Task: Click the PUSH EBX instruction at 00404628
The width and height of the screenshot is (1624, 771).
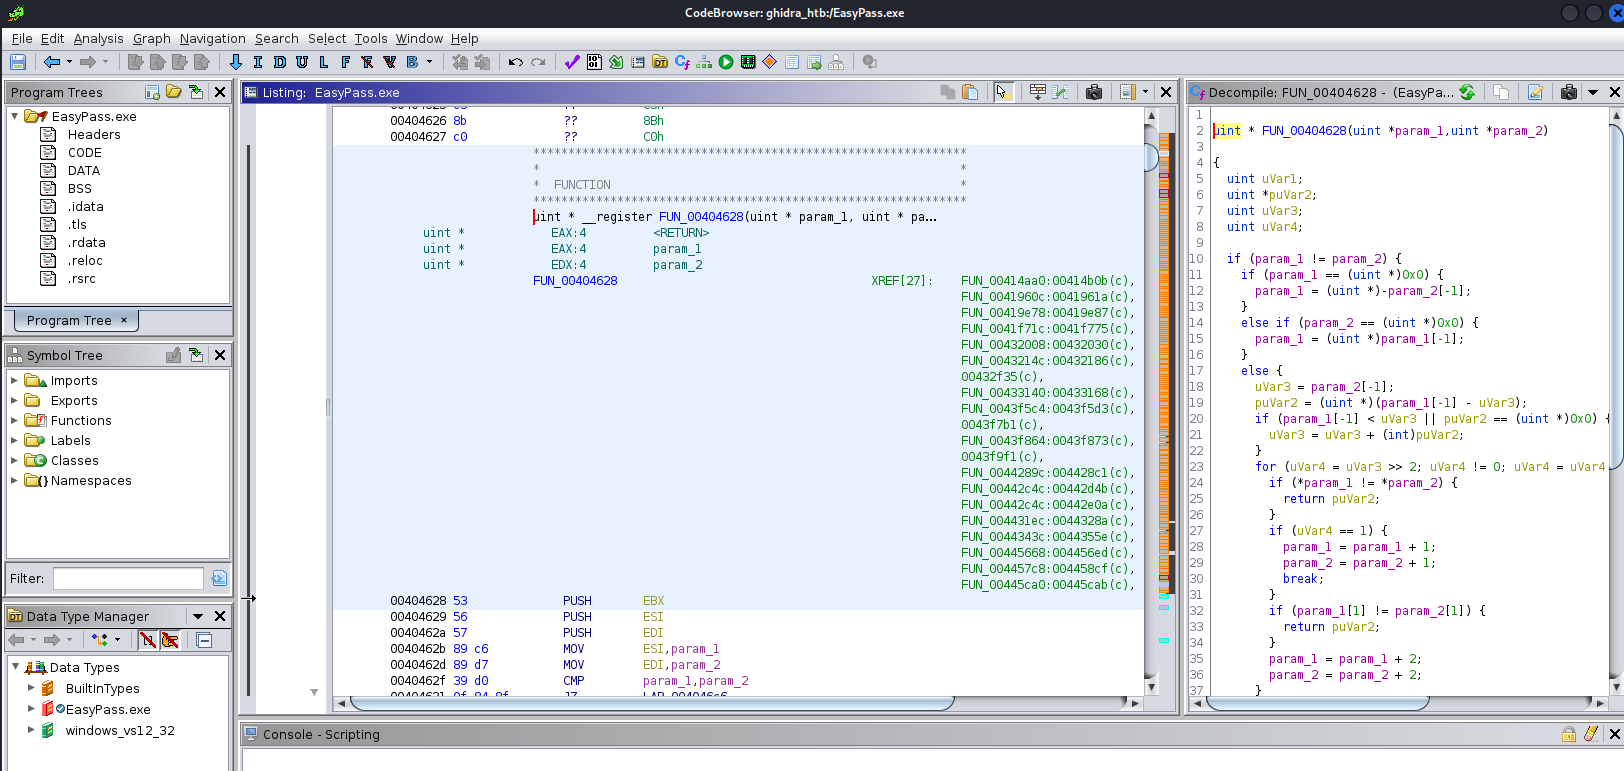Action: click(613, 601)
